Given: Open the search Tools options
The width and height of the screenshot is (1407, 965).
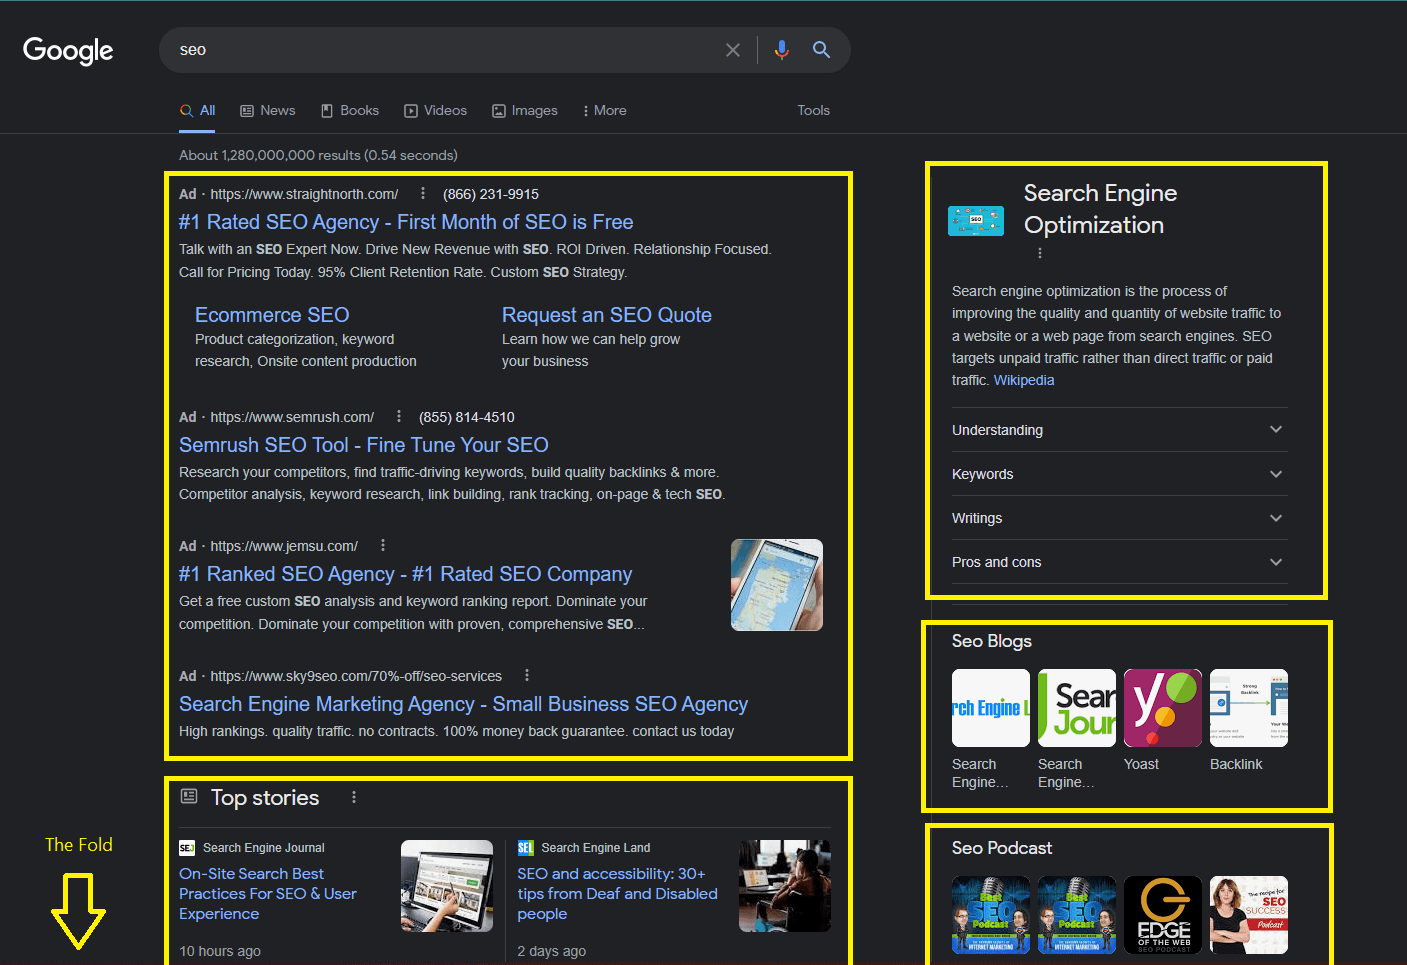Looking at the screenshot, I should (x=813, y=110).
